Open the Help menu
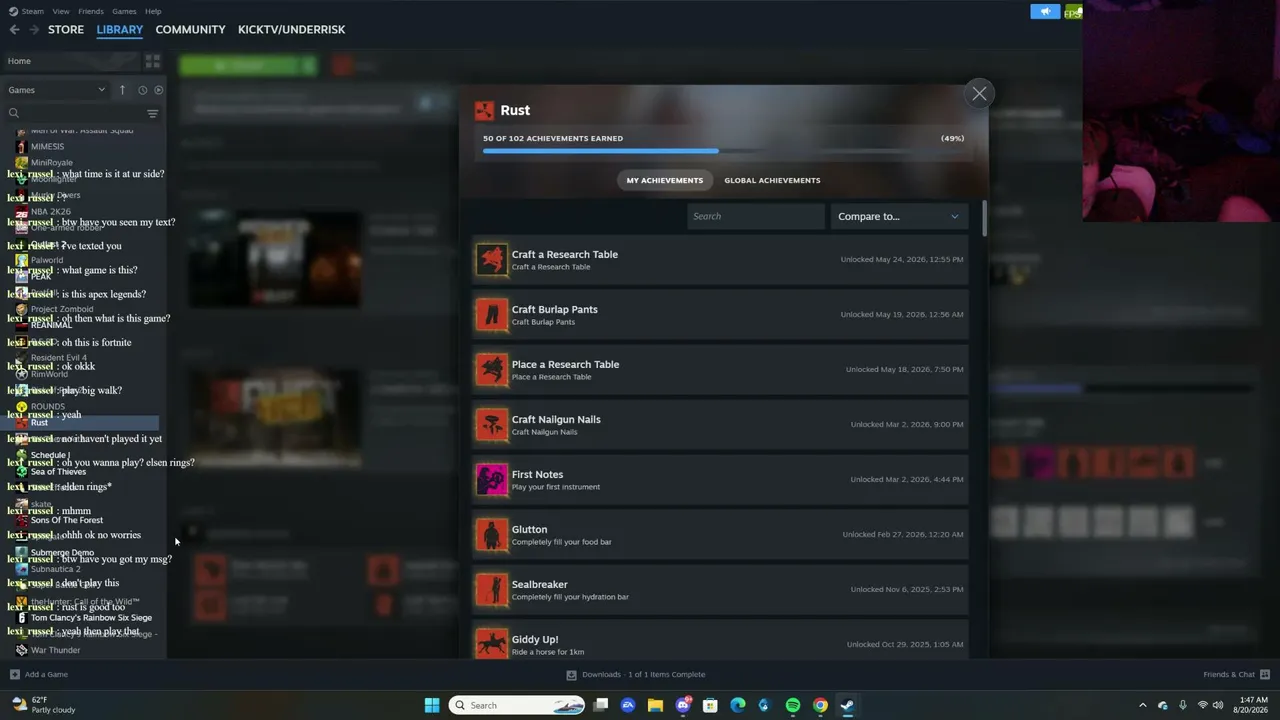This screenshot has width=1280, height=720. click(153, 11)
